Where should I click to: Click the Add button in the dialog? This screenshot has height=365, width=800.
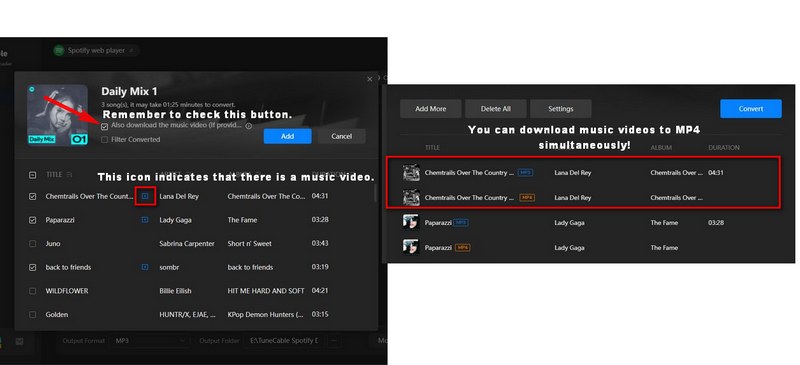[x=287, y=136]
